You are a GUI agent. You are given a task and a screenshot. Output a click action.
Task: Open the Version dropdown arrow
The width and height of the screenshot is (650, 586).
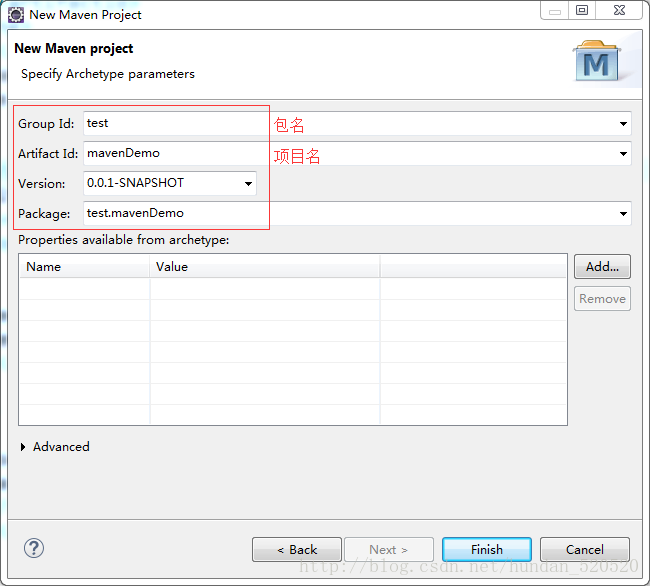coord(248,184)
